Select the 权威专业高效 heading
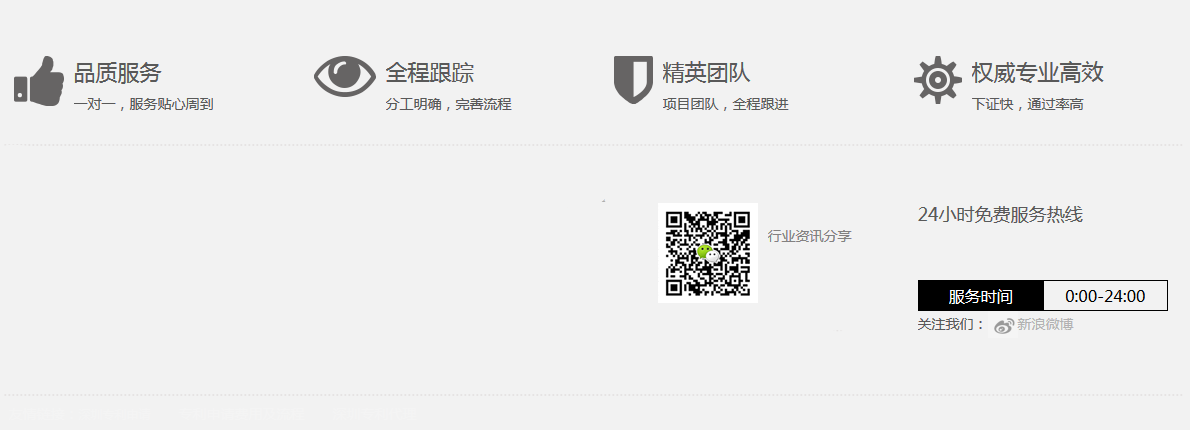The width and height of the screenshot is (1190, 430). click(x=1037, y=73)
